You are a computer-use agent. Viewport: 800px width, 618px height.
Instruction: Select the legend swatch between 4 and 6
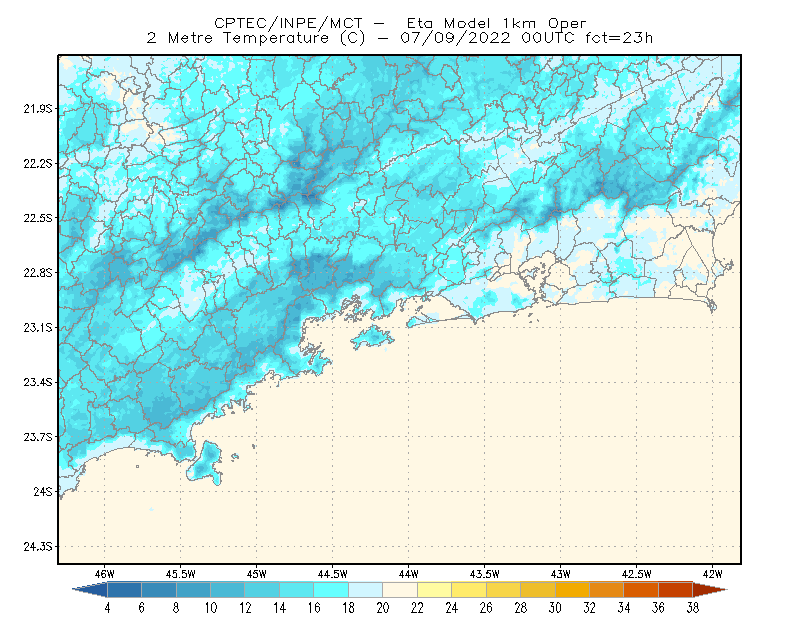tap(124, 590)
